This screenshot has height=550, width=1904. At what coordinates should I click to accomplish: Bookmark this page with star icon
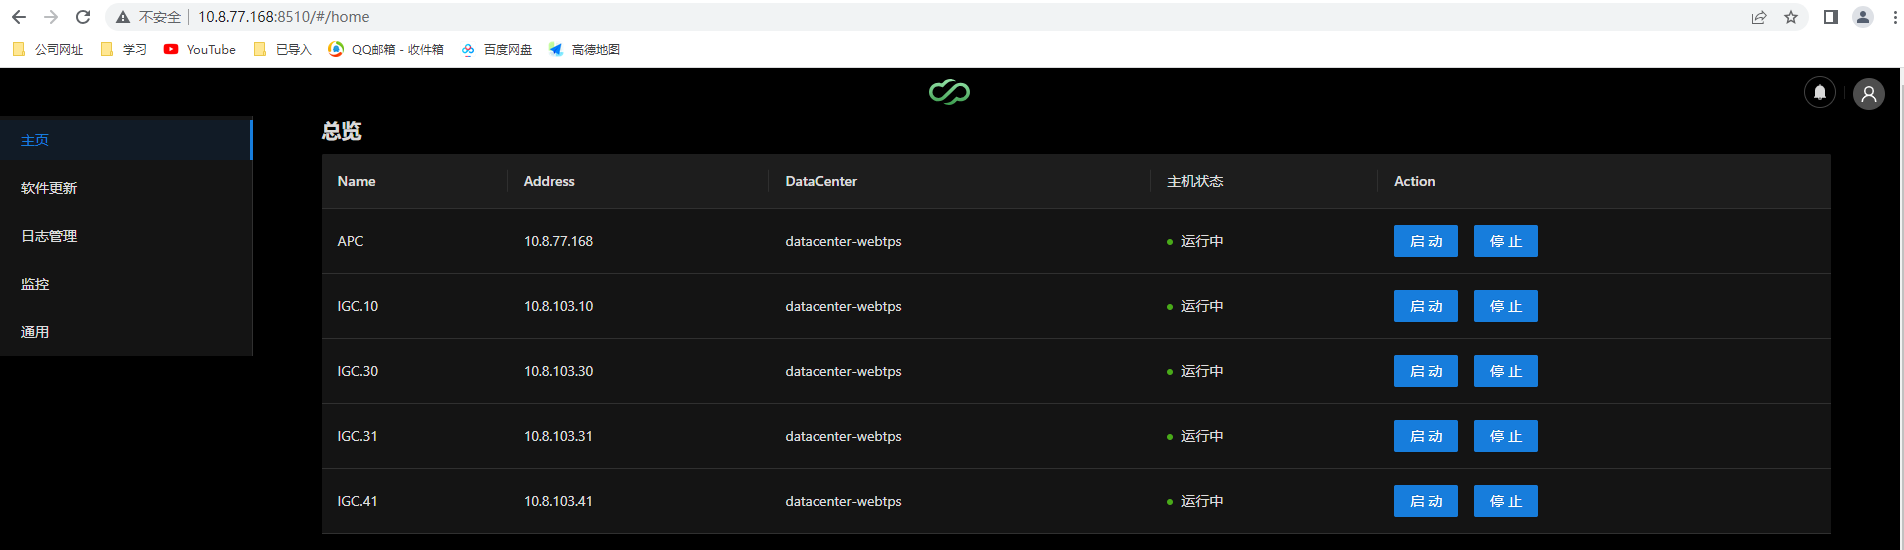(x=1790, y=17)
